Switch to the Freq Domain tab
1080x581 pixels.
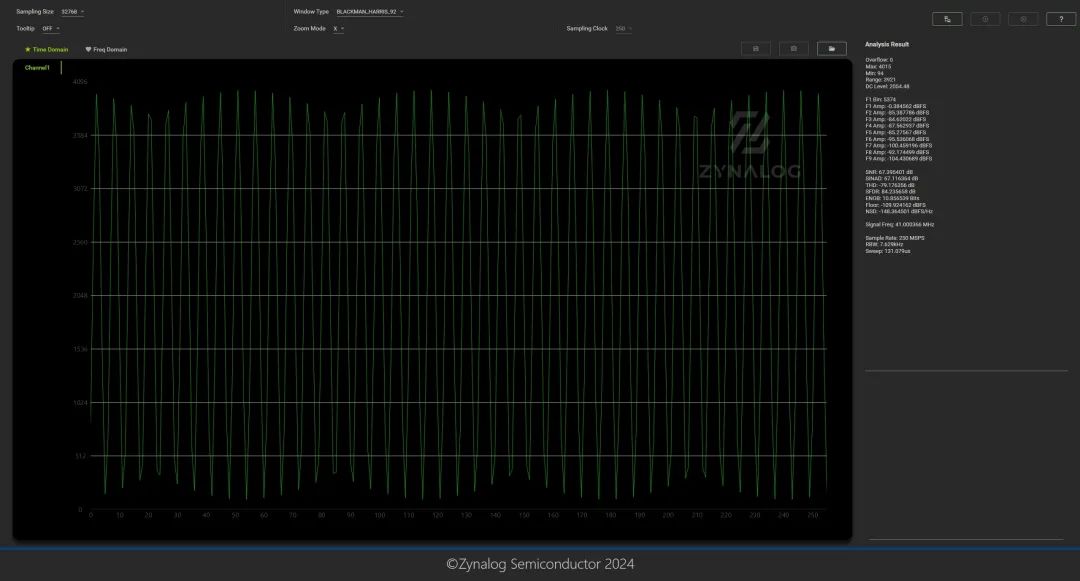tap(110, 49)
